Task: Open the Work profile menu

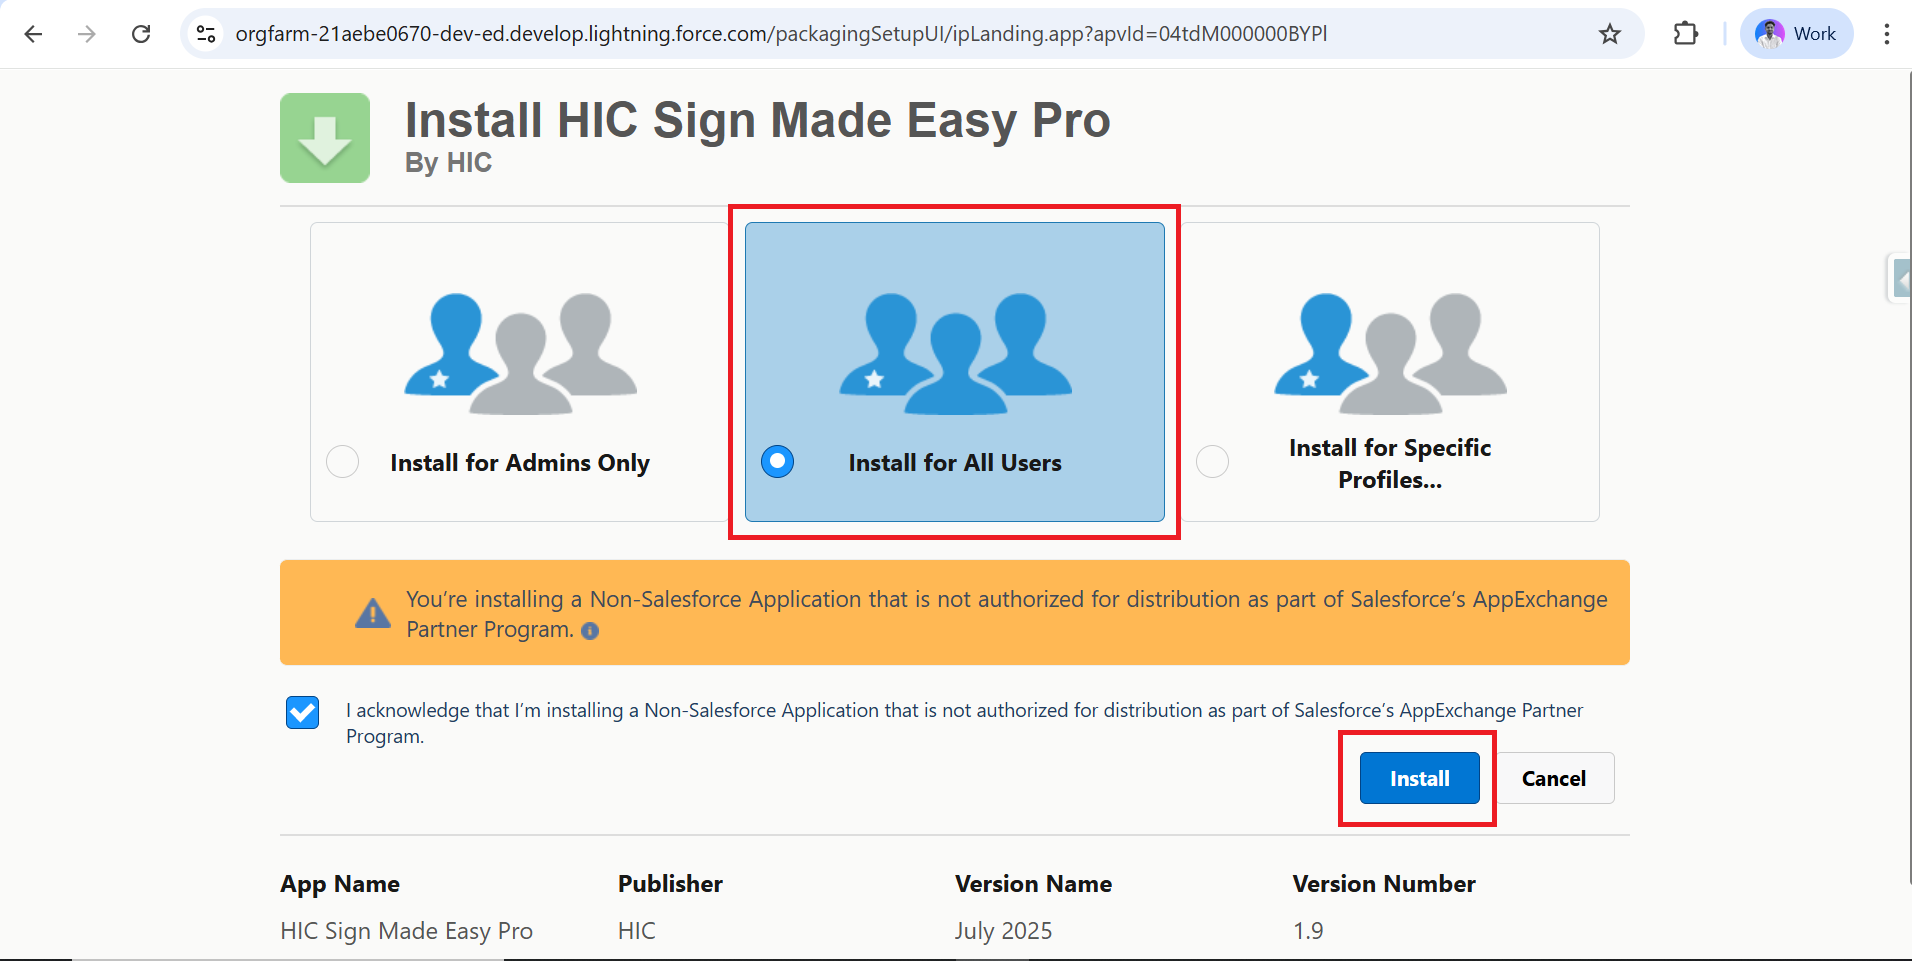Action: point(1797,34)
